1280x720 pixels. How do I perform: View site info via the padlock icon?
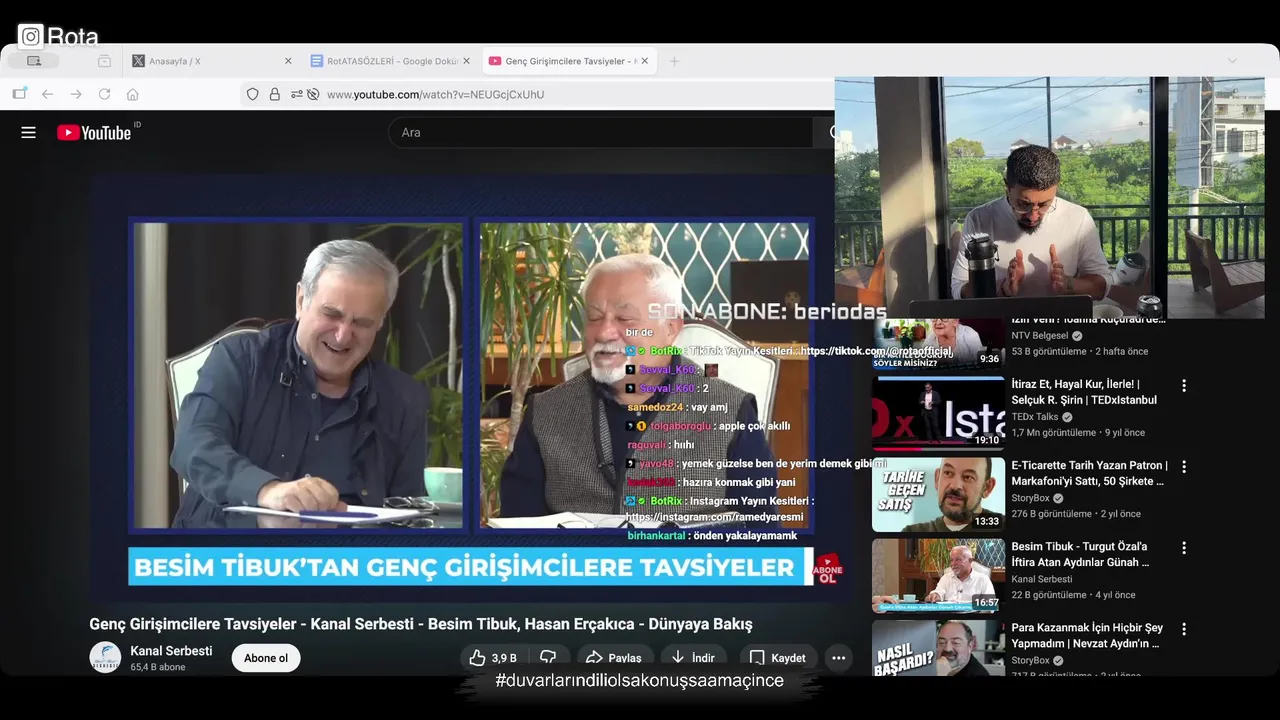coord(275,94)
